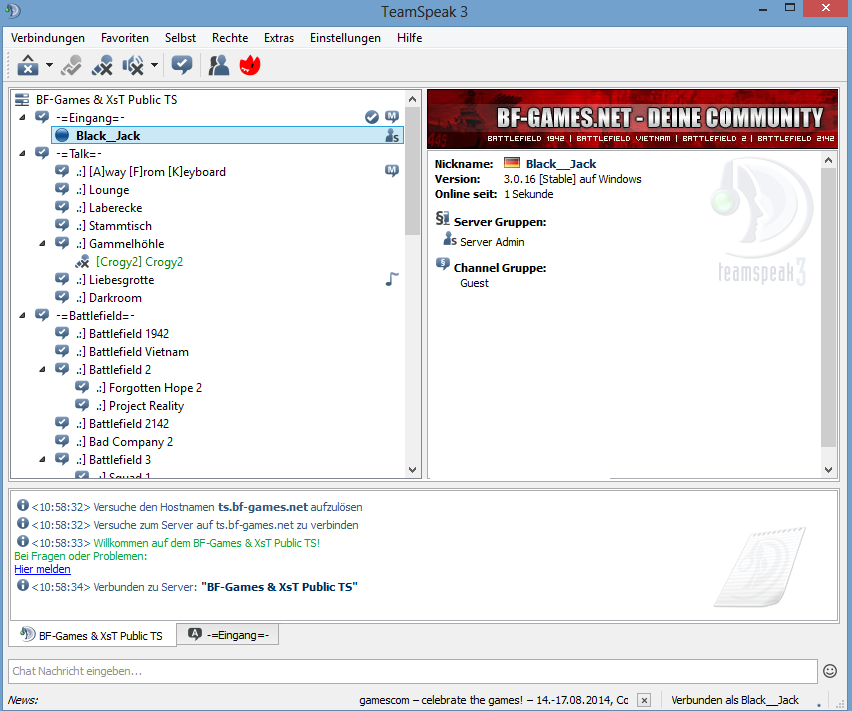
Task: Click the info panel scrollbar down arrow
Action: 829,470
